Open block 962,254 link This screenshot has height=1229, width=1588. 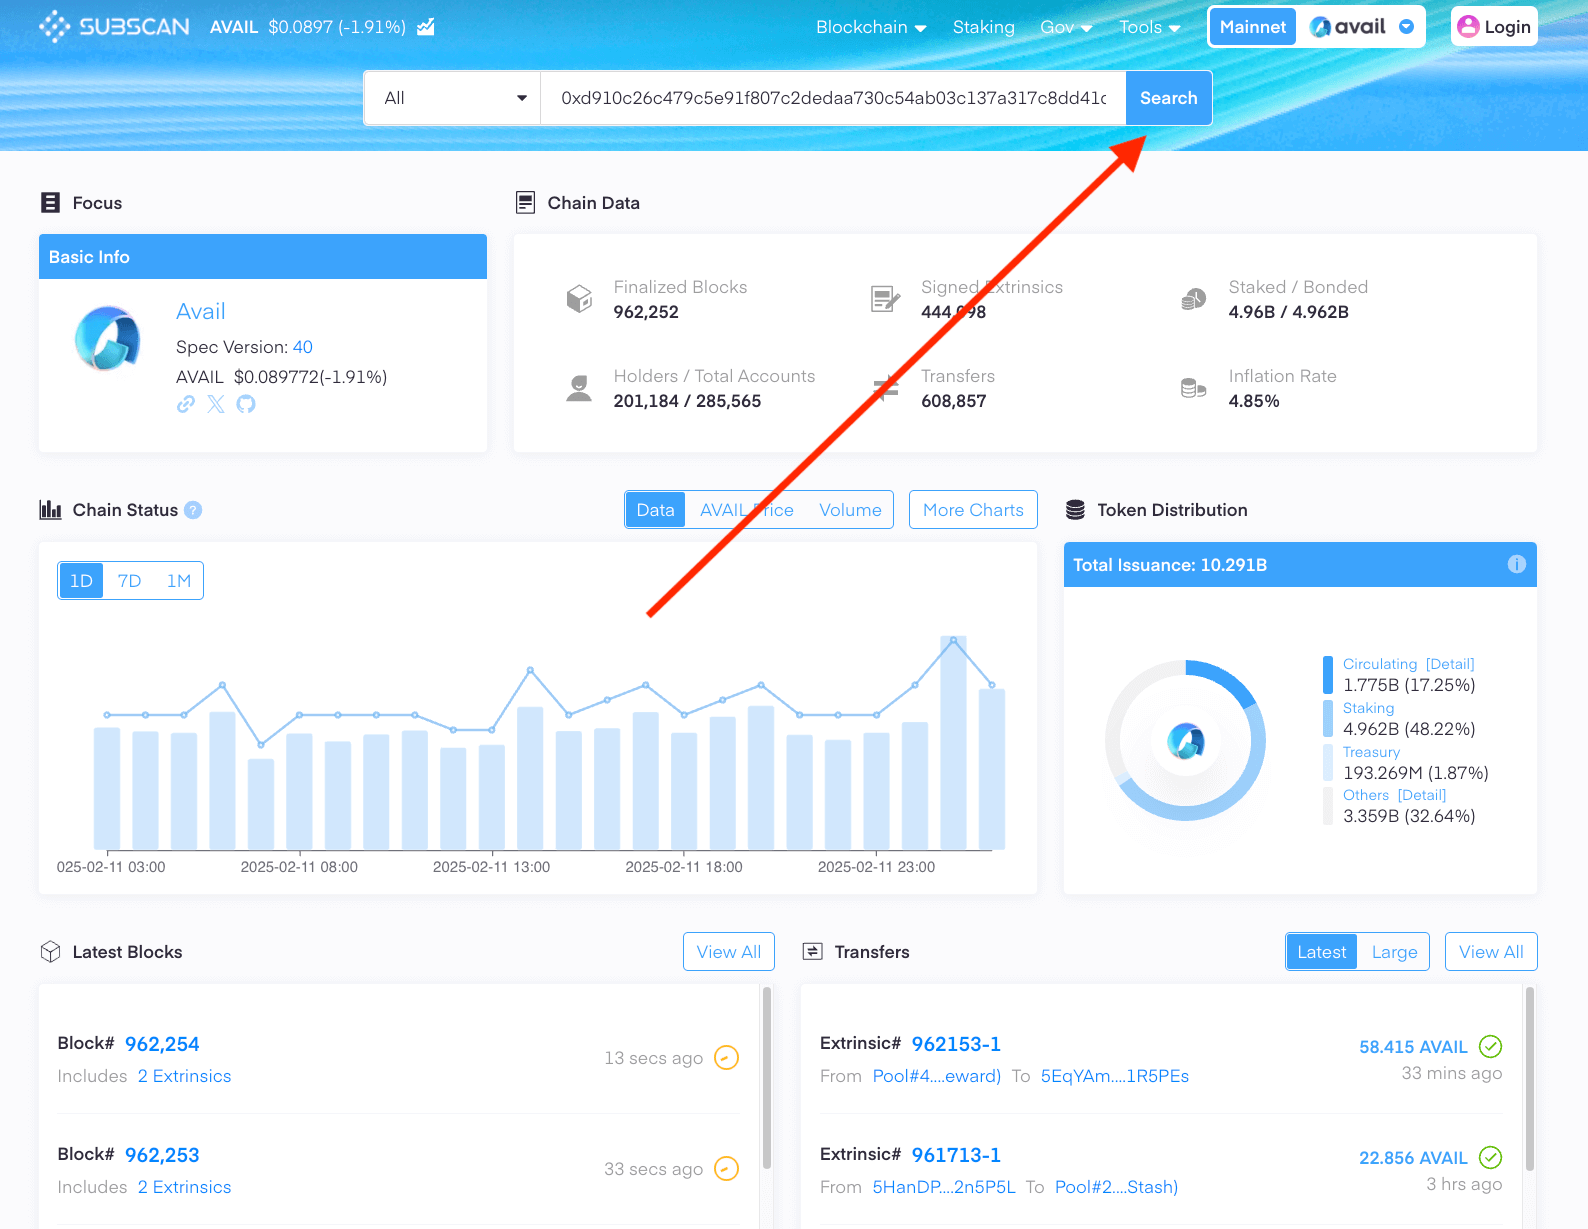pyautogui.click(x=162, y=1044)
